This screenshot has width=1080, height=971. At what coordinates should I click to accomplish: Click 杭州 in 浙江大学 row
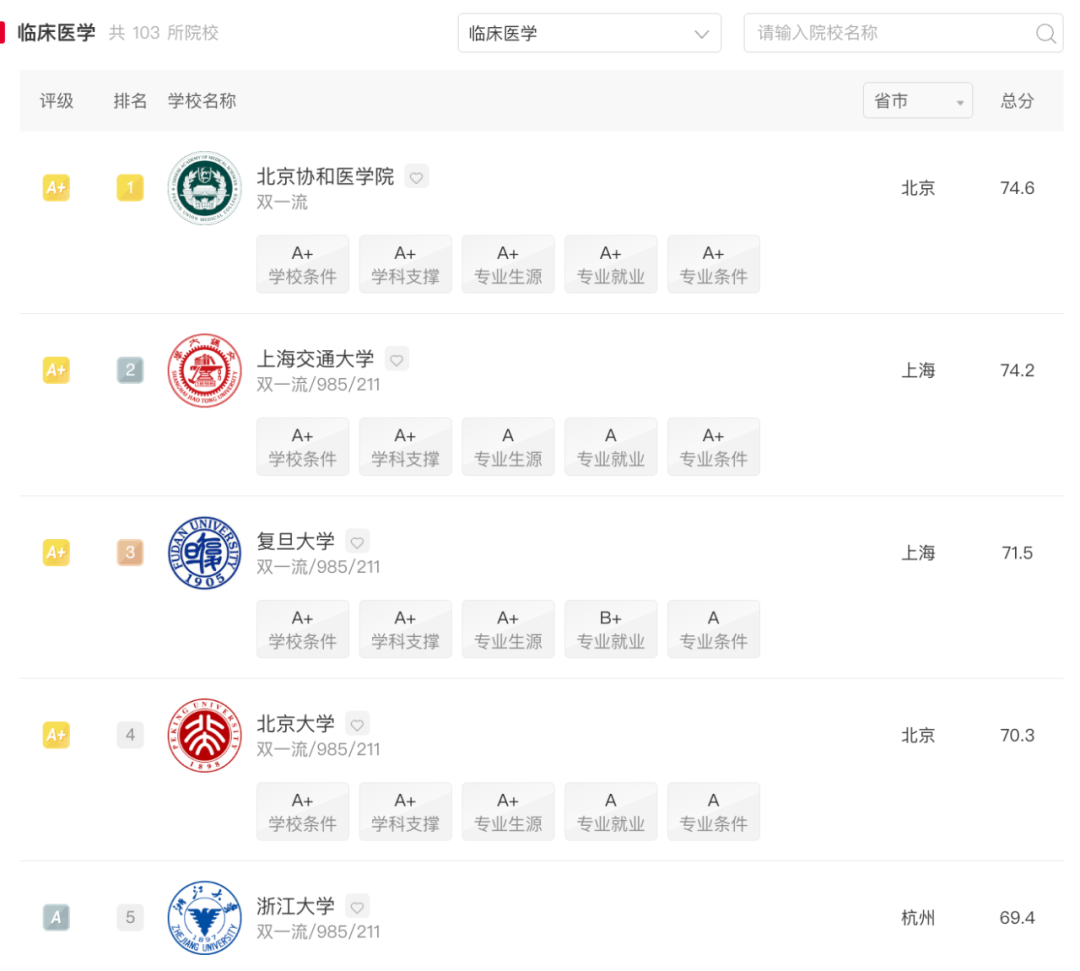click(918, 918)
